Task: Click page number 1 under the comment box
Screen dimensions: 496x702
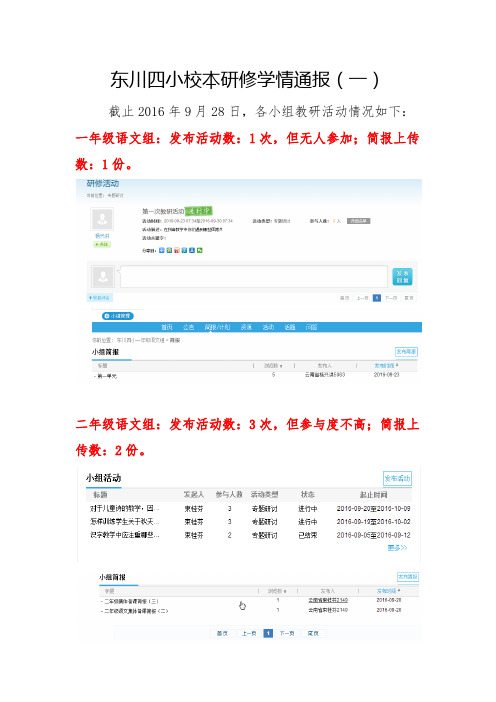Action: click(x=377, y=298)
